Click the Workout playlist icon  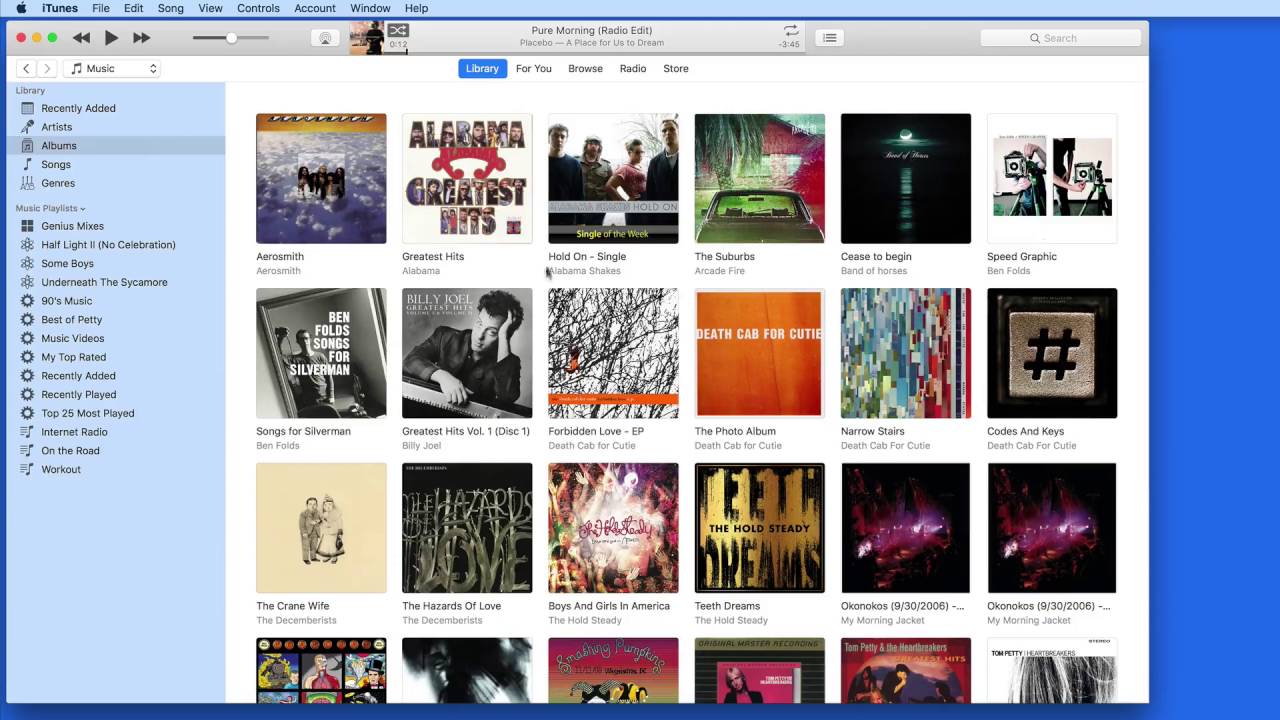27,469
